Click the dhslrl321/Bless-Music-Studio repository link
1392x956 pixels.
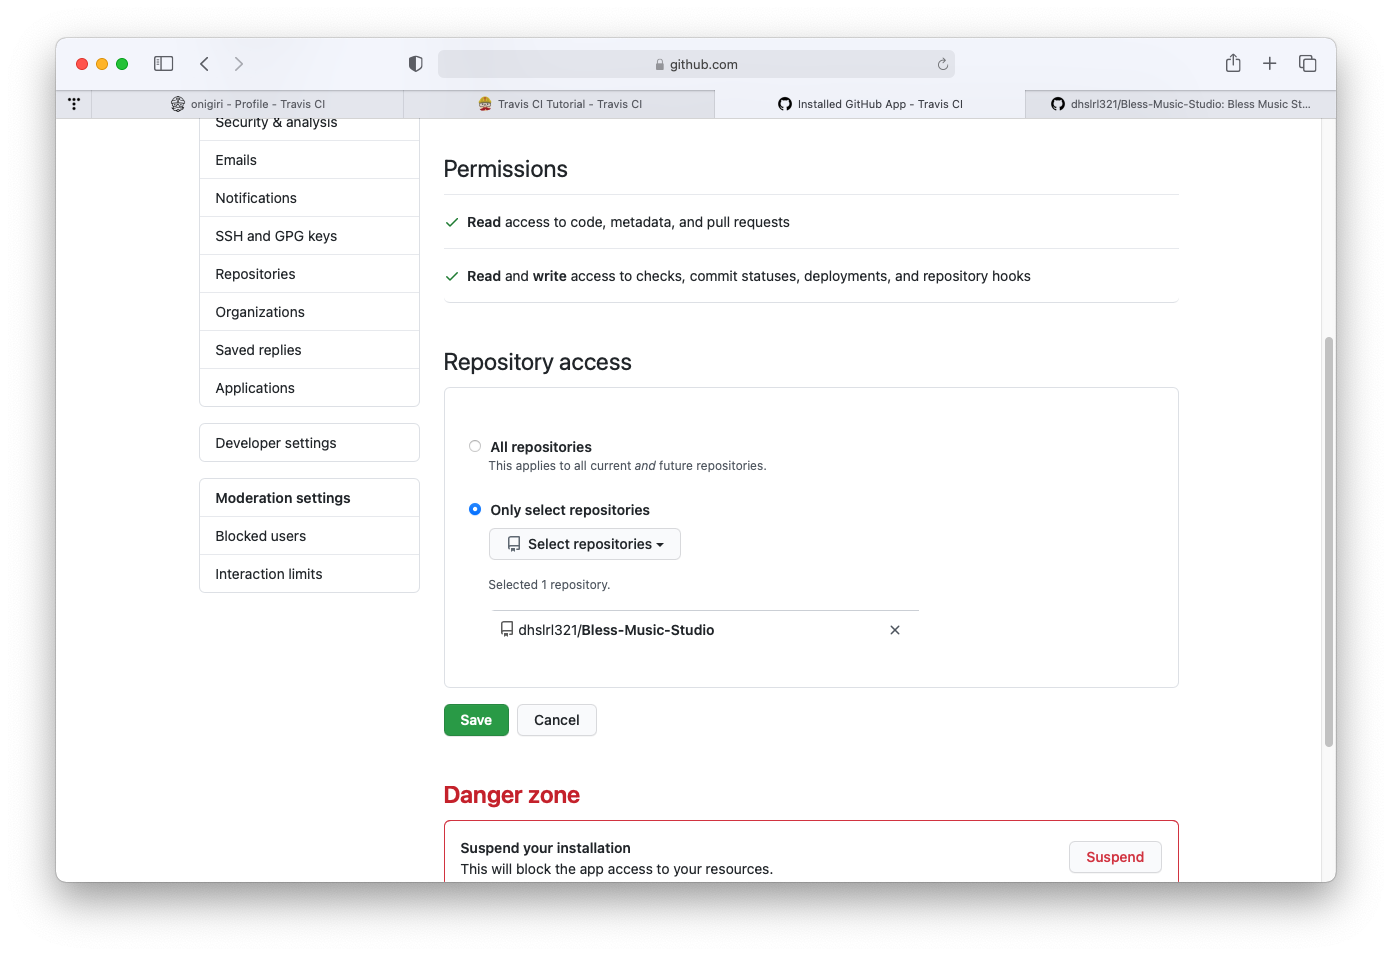coord(616,630)
